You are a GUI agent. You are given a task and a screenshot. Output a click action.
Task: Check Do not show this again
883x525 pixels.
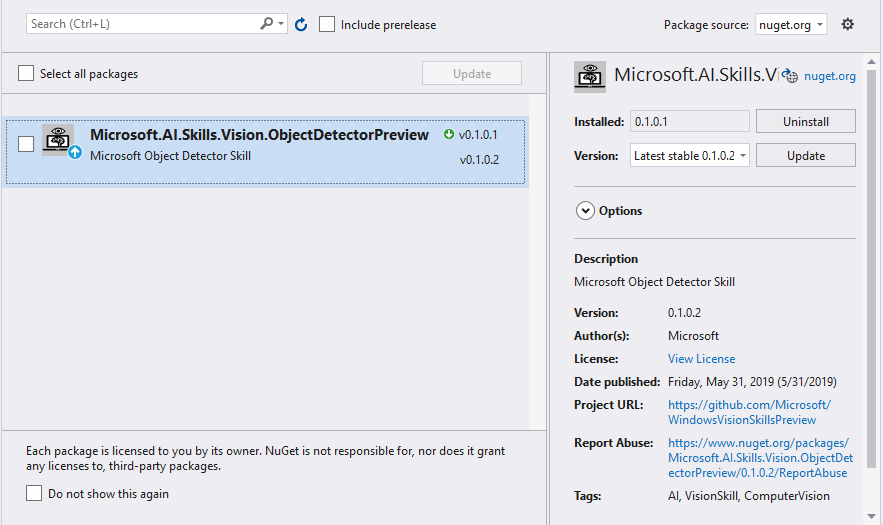tap(34, 493)
